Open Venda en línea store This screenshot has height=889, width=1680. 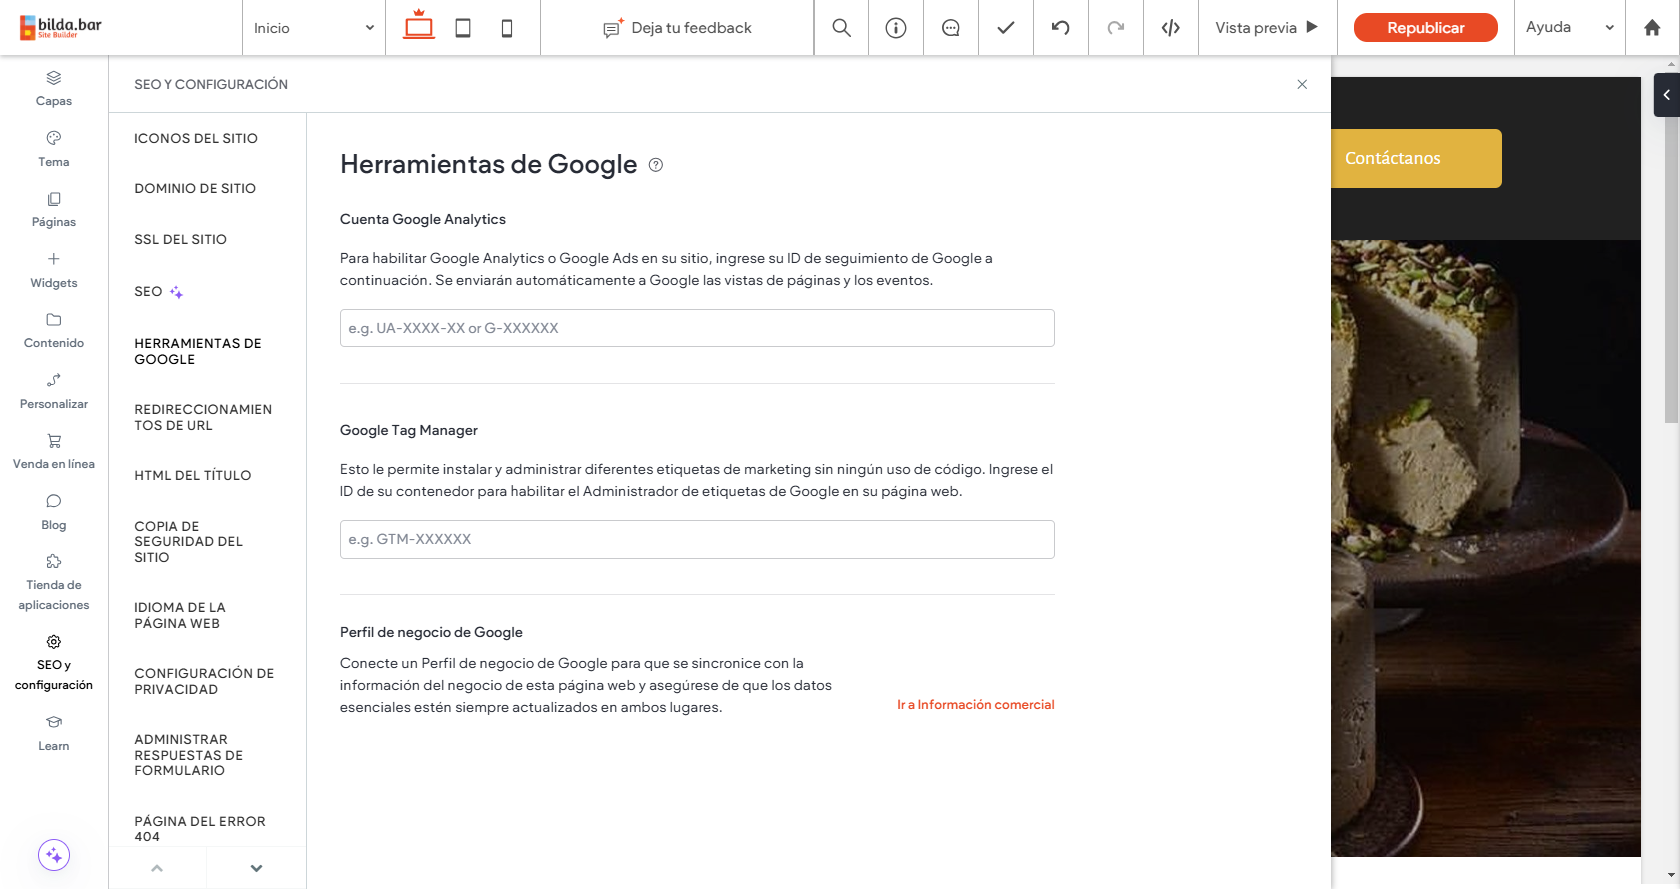click(54, 451)
